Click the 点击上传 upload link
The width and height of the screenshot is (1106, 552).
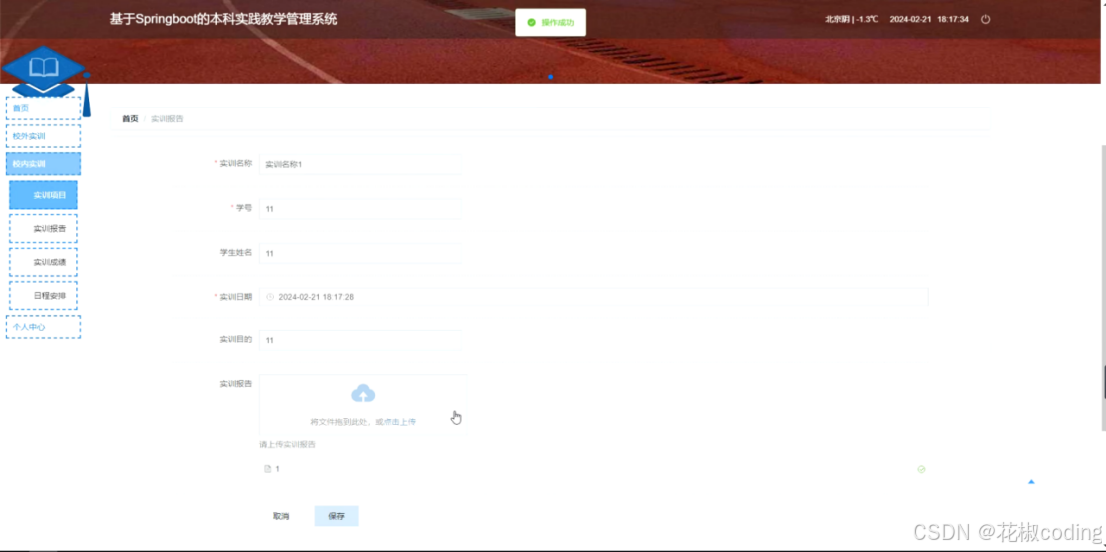coord(400,422)
